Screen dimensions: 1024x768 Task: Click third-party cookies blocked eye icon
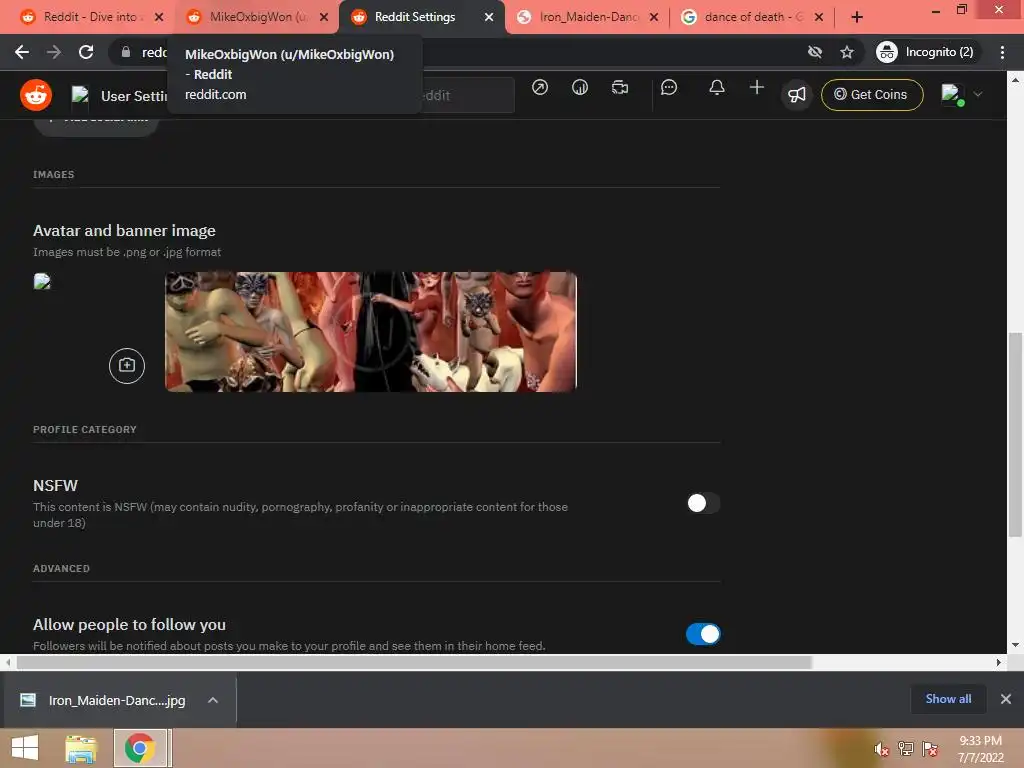(814, 52)
